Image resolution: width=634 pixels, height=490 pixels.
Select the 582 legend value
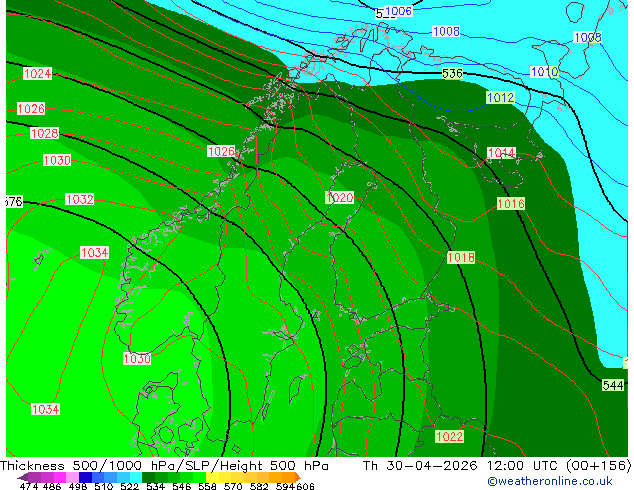(x=259, y=486)
